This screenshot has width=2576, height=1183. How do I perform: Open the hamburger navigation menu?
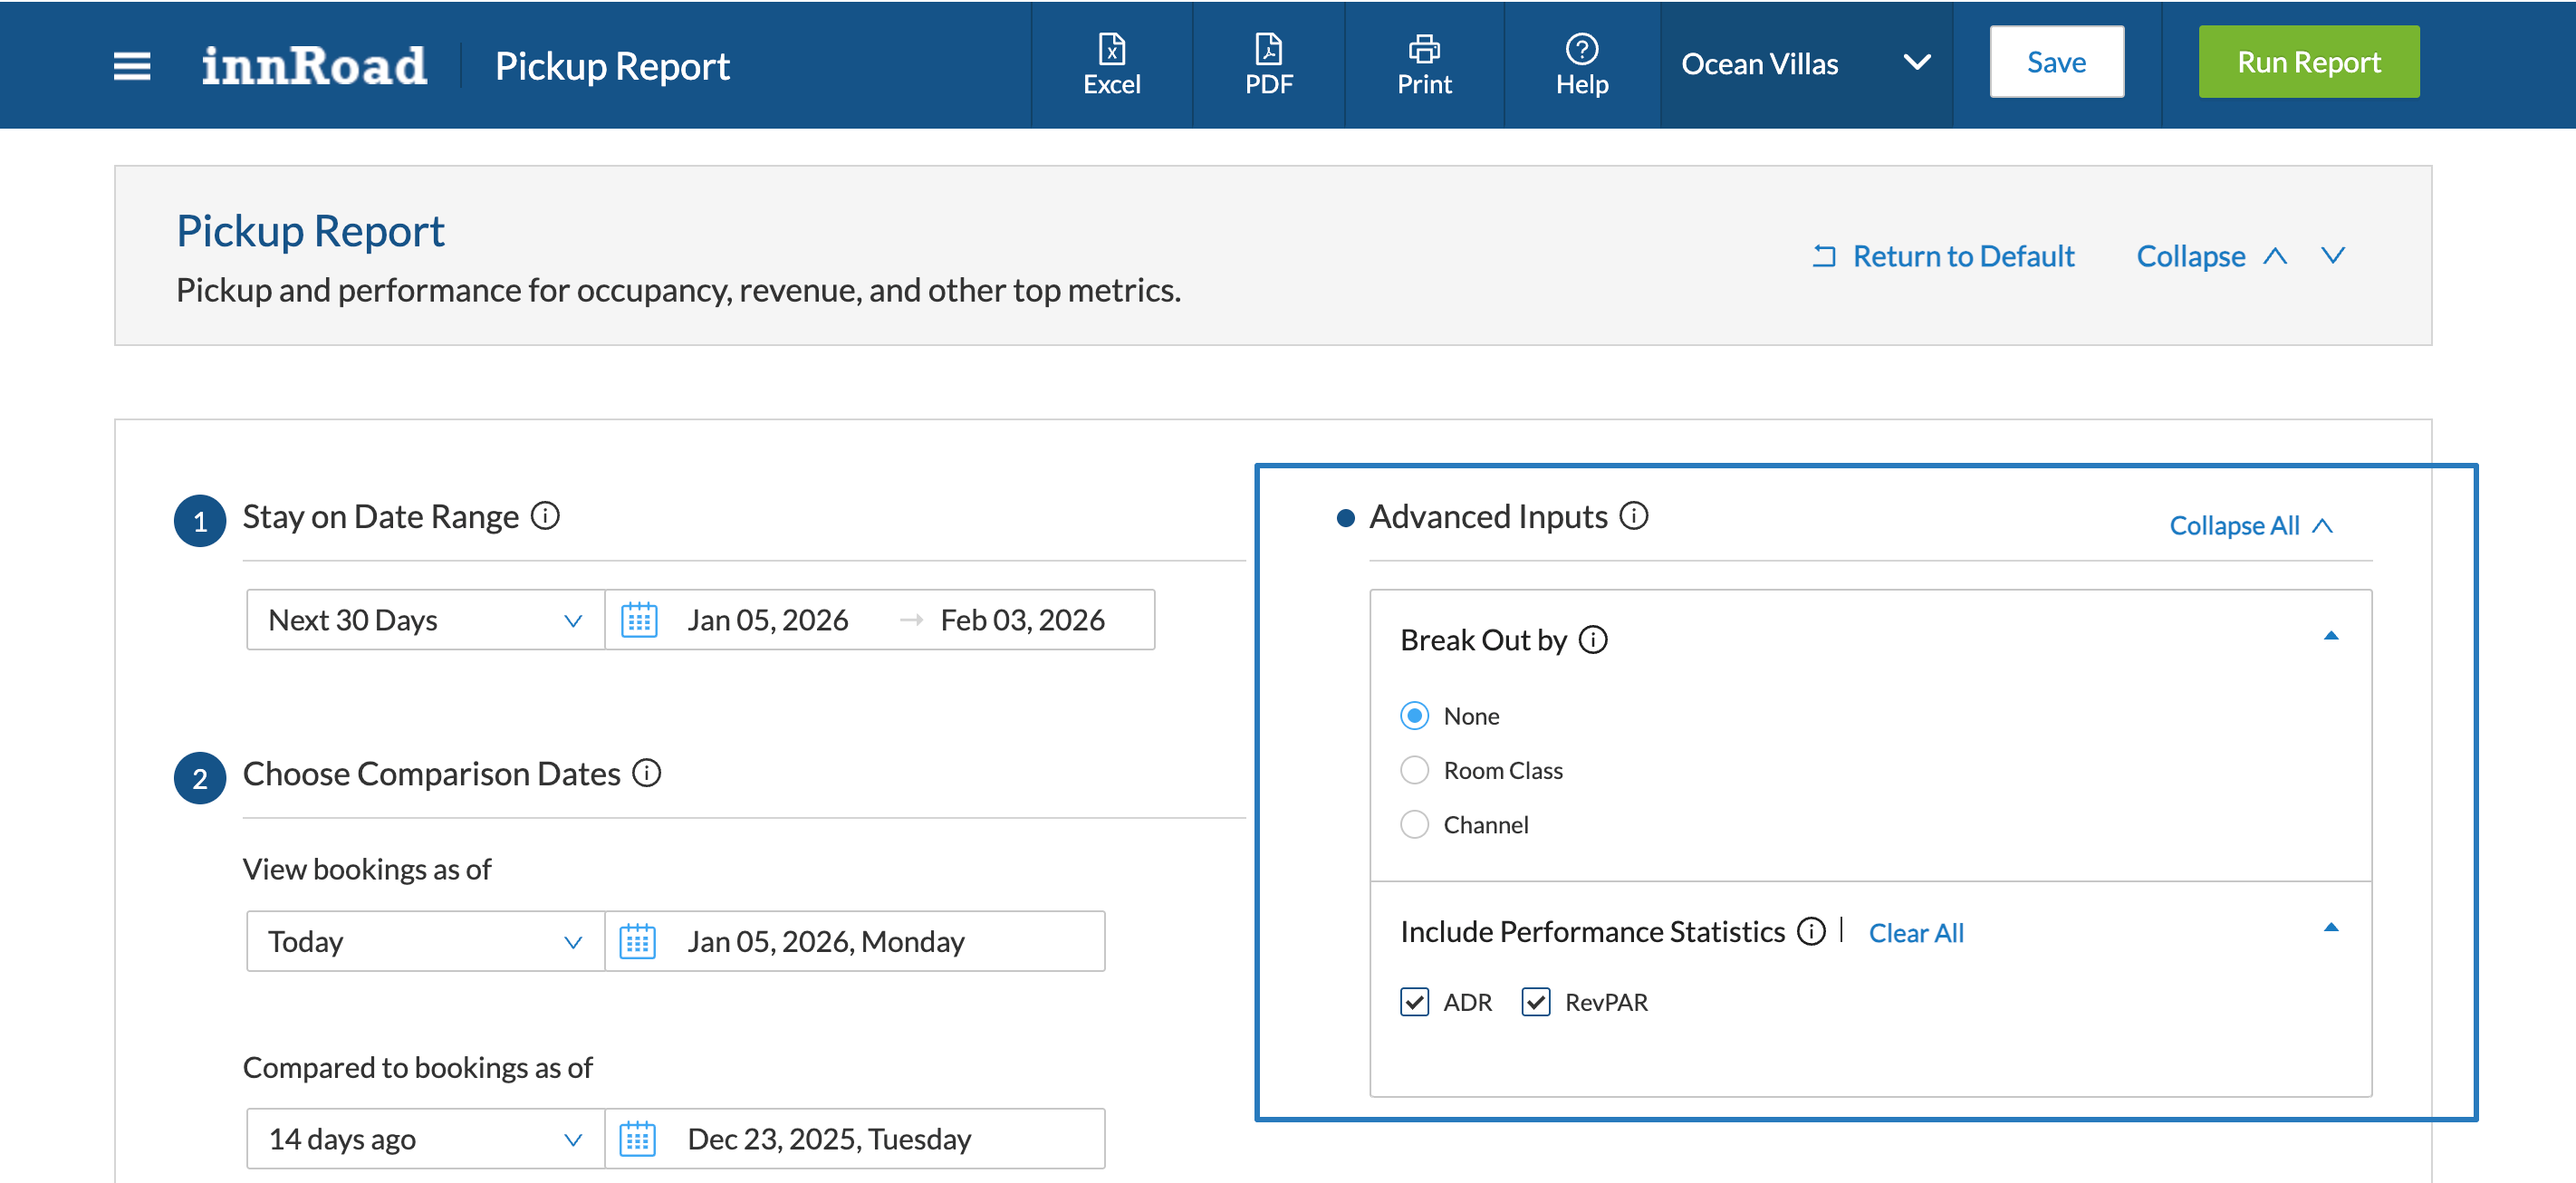click(x=131, y=66)
